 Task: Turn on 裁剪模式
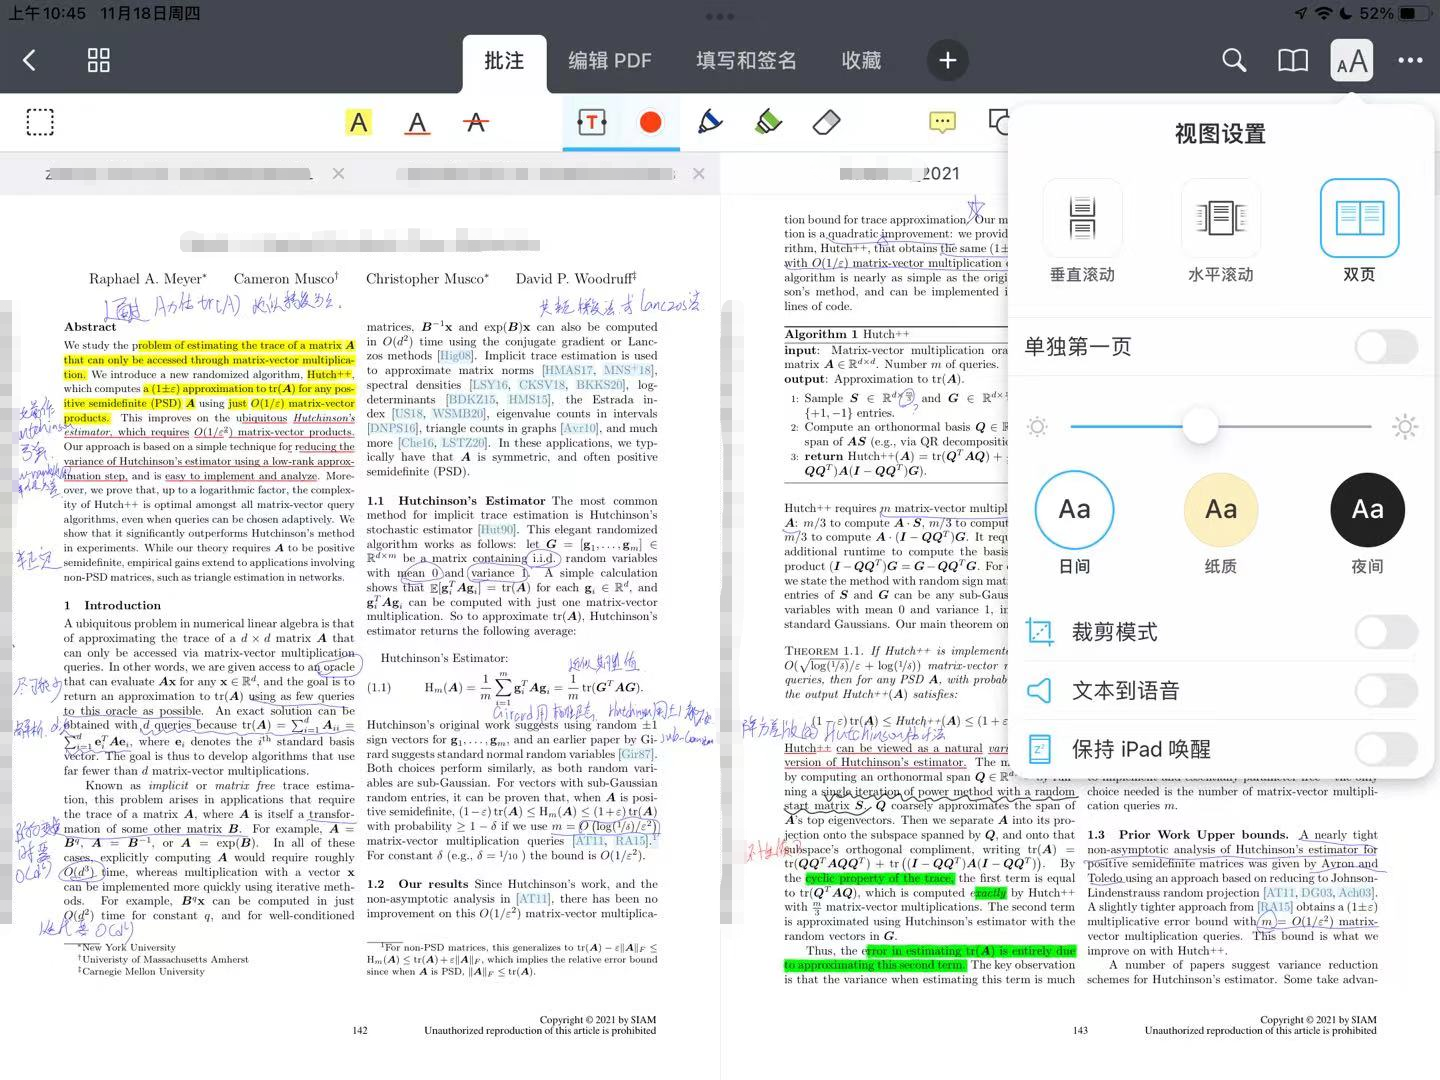1385,631
